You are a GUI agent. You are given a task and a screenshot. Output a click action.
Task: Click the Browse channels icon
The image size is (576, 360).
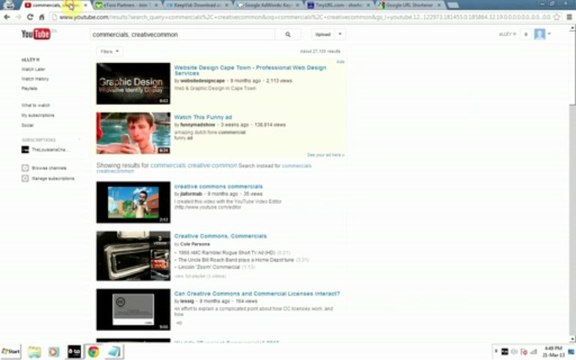click(25, 168)
